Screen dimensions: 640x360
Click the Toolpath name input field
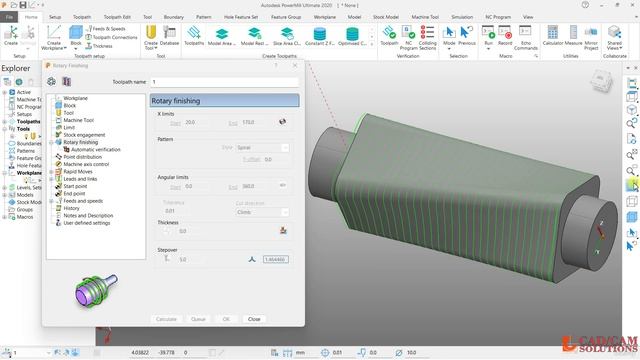click(224, 82)
